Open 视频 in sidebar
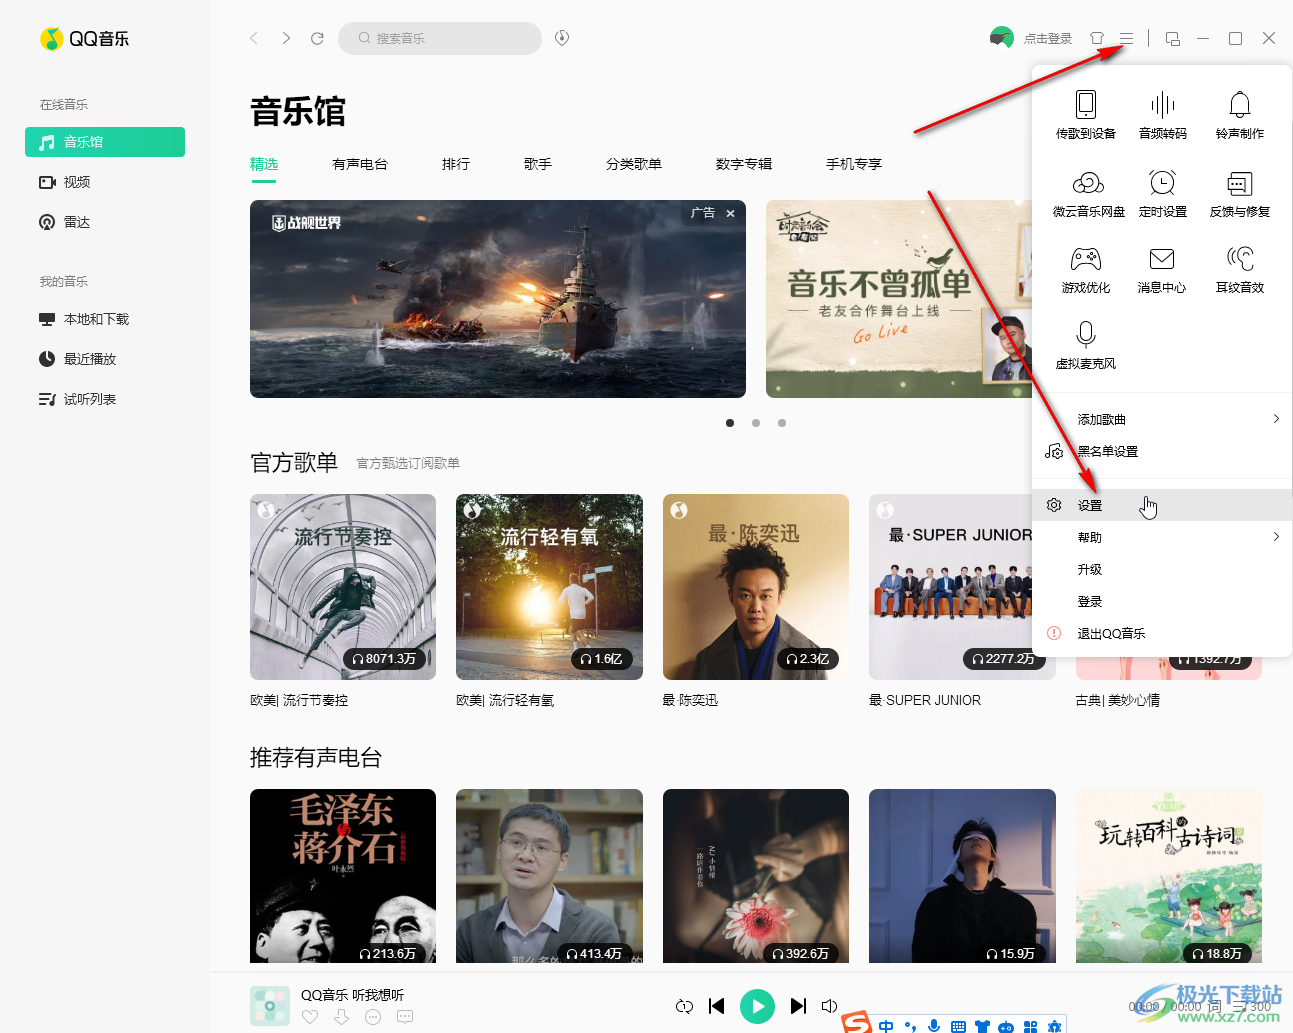The image size is (1293, 1033). [105, 182]
